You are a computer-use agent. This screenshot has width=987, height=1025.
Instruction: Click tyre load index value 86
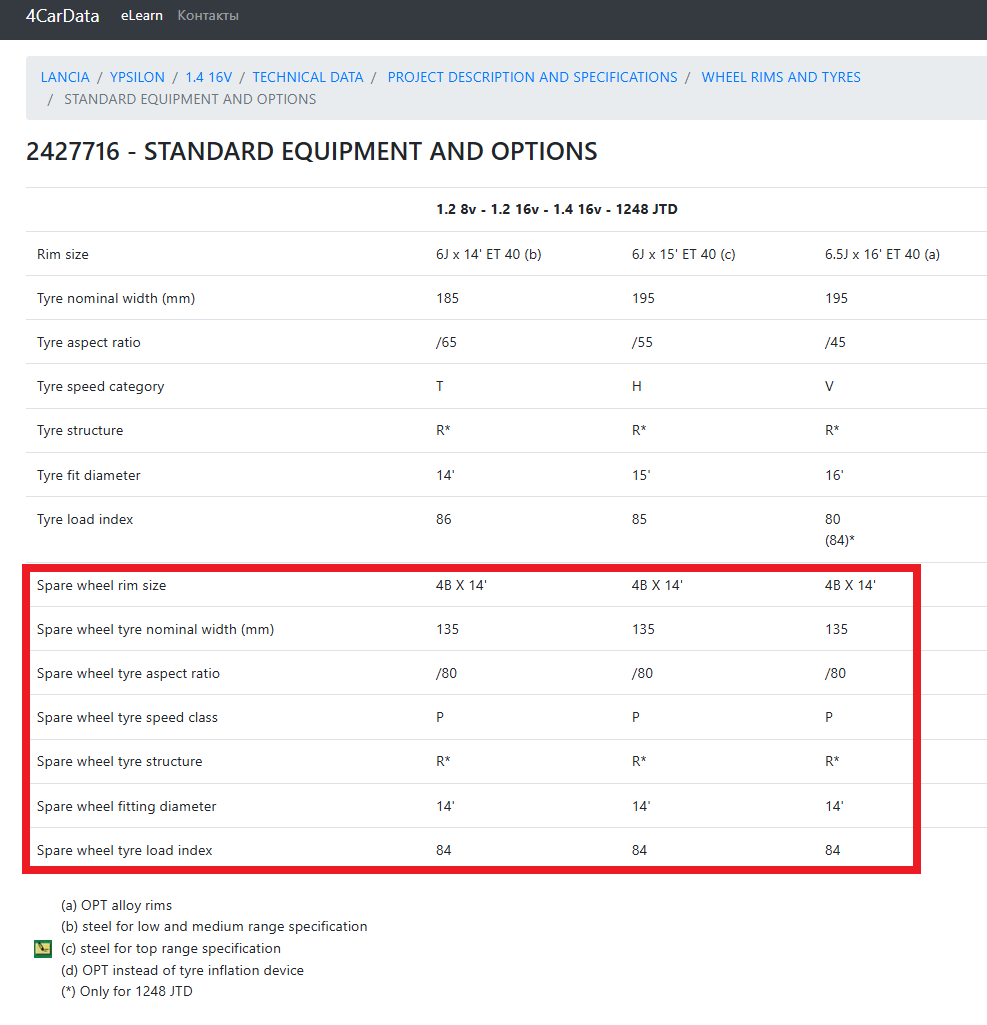tap(444, 519)
